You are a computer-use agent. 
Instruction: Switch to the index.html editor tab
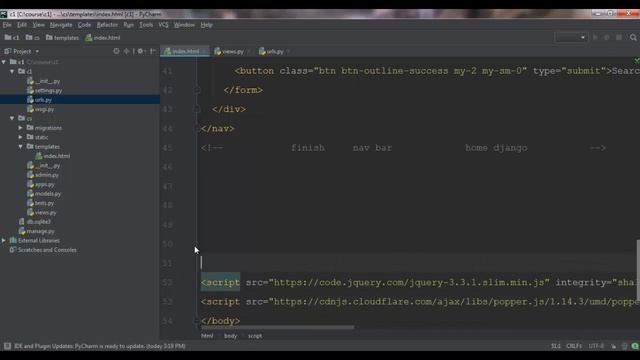[x=185, y=51]
